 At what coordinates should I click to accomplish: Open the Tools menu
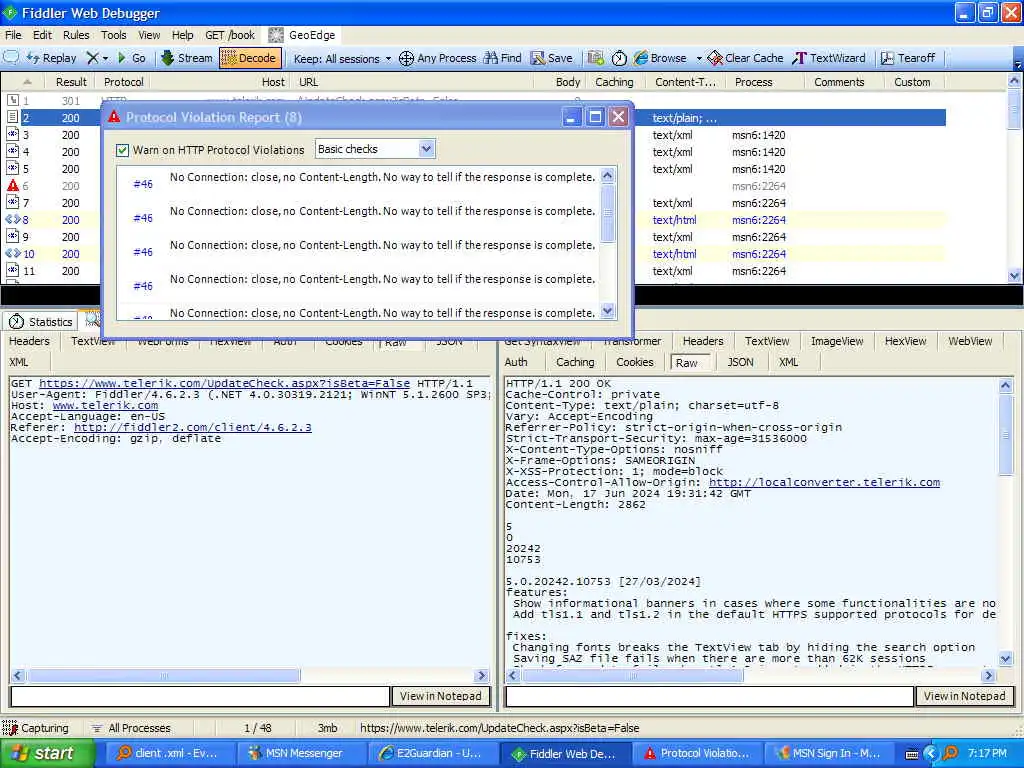114,35
